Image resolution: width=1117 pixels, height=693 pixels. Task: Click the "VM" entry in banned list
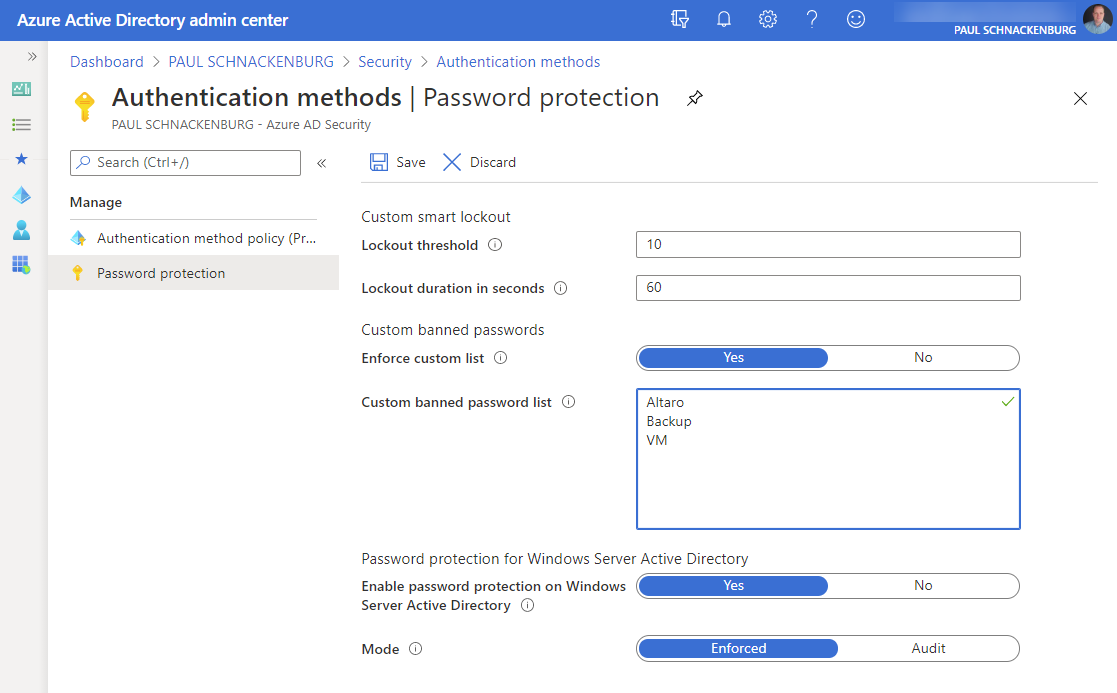657,440
